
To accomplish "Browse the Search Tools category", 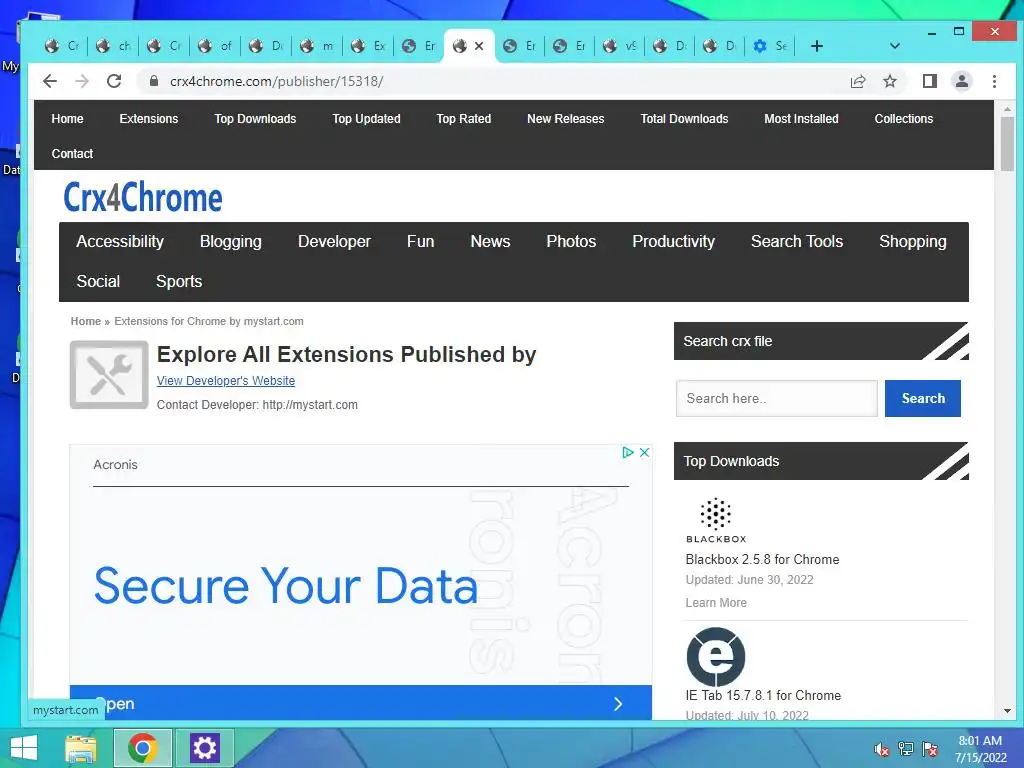I will pos(797,242).
